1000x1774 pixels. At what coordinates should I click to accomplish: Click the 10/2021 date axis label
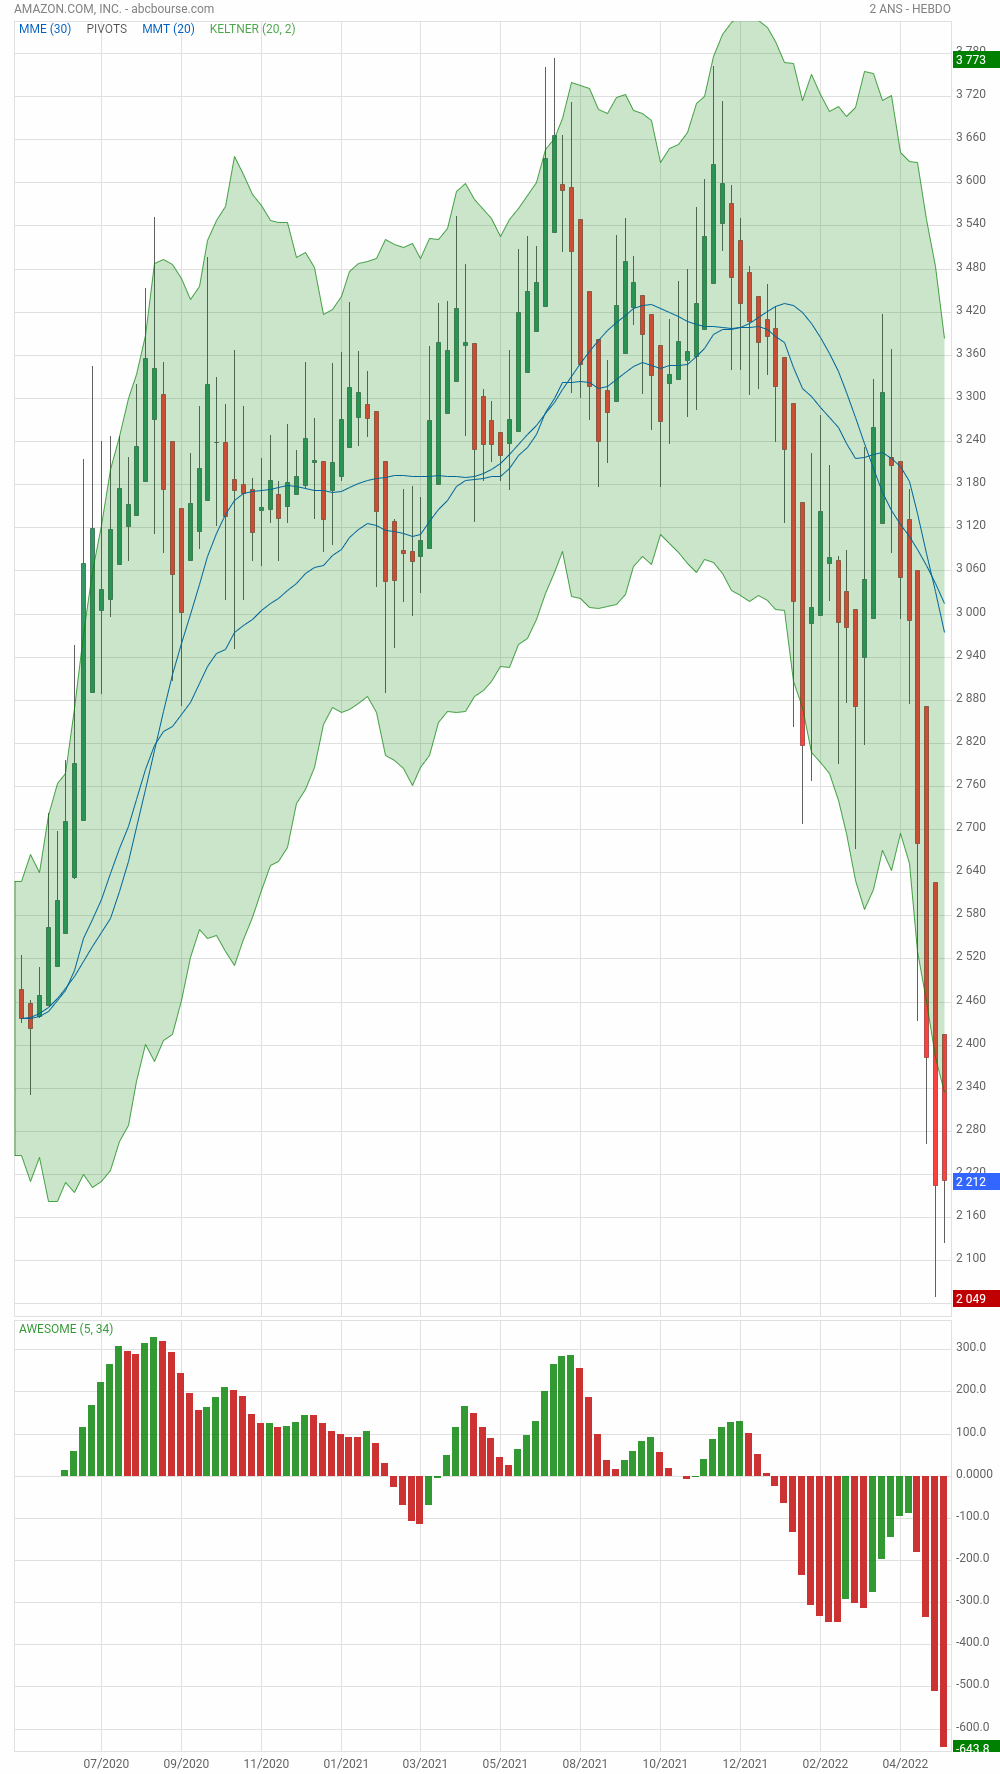[665, 1763]
